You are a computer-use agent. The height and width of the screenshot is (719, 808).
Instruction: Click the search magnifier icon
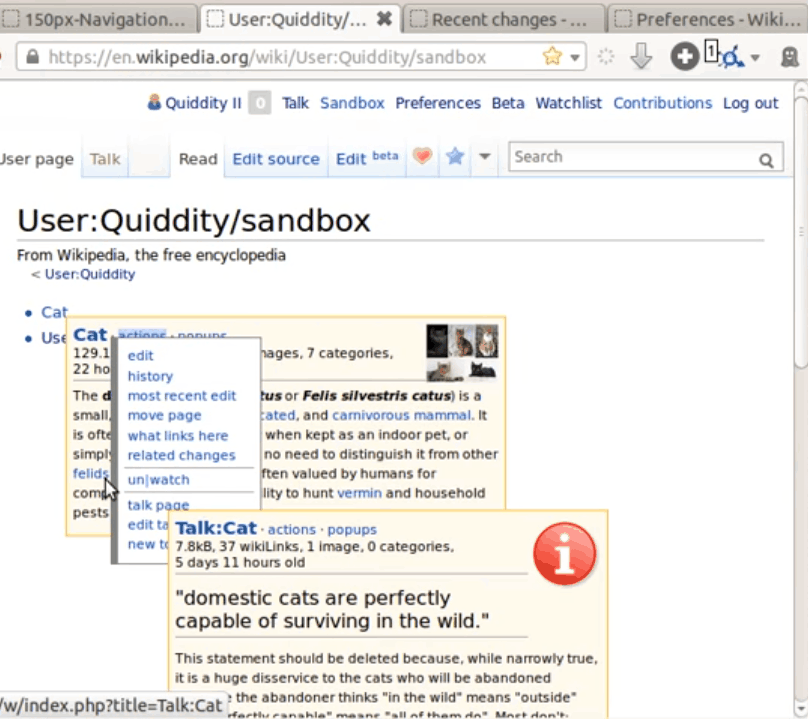click(x=766, y=159)
